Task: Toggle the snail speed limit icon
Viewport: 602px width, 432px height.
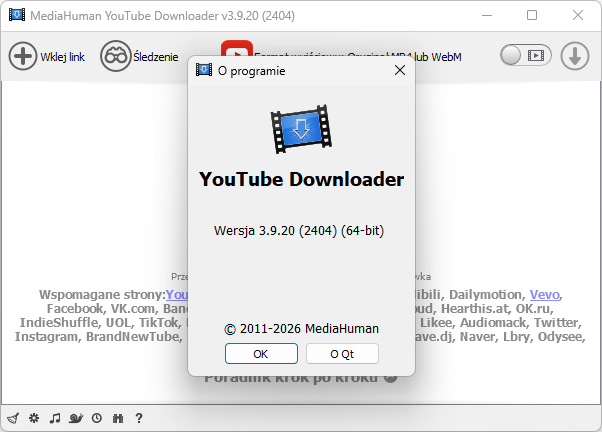Action: (76, 418)
